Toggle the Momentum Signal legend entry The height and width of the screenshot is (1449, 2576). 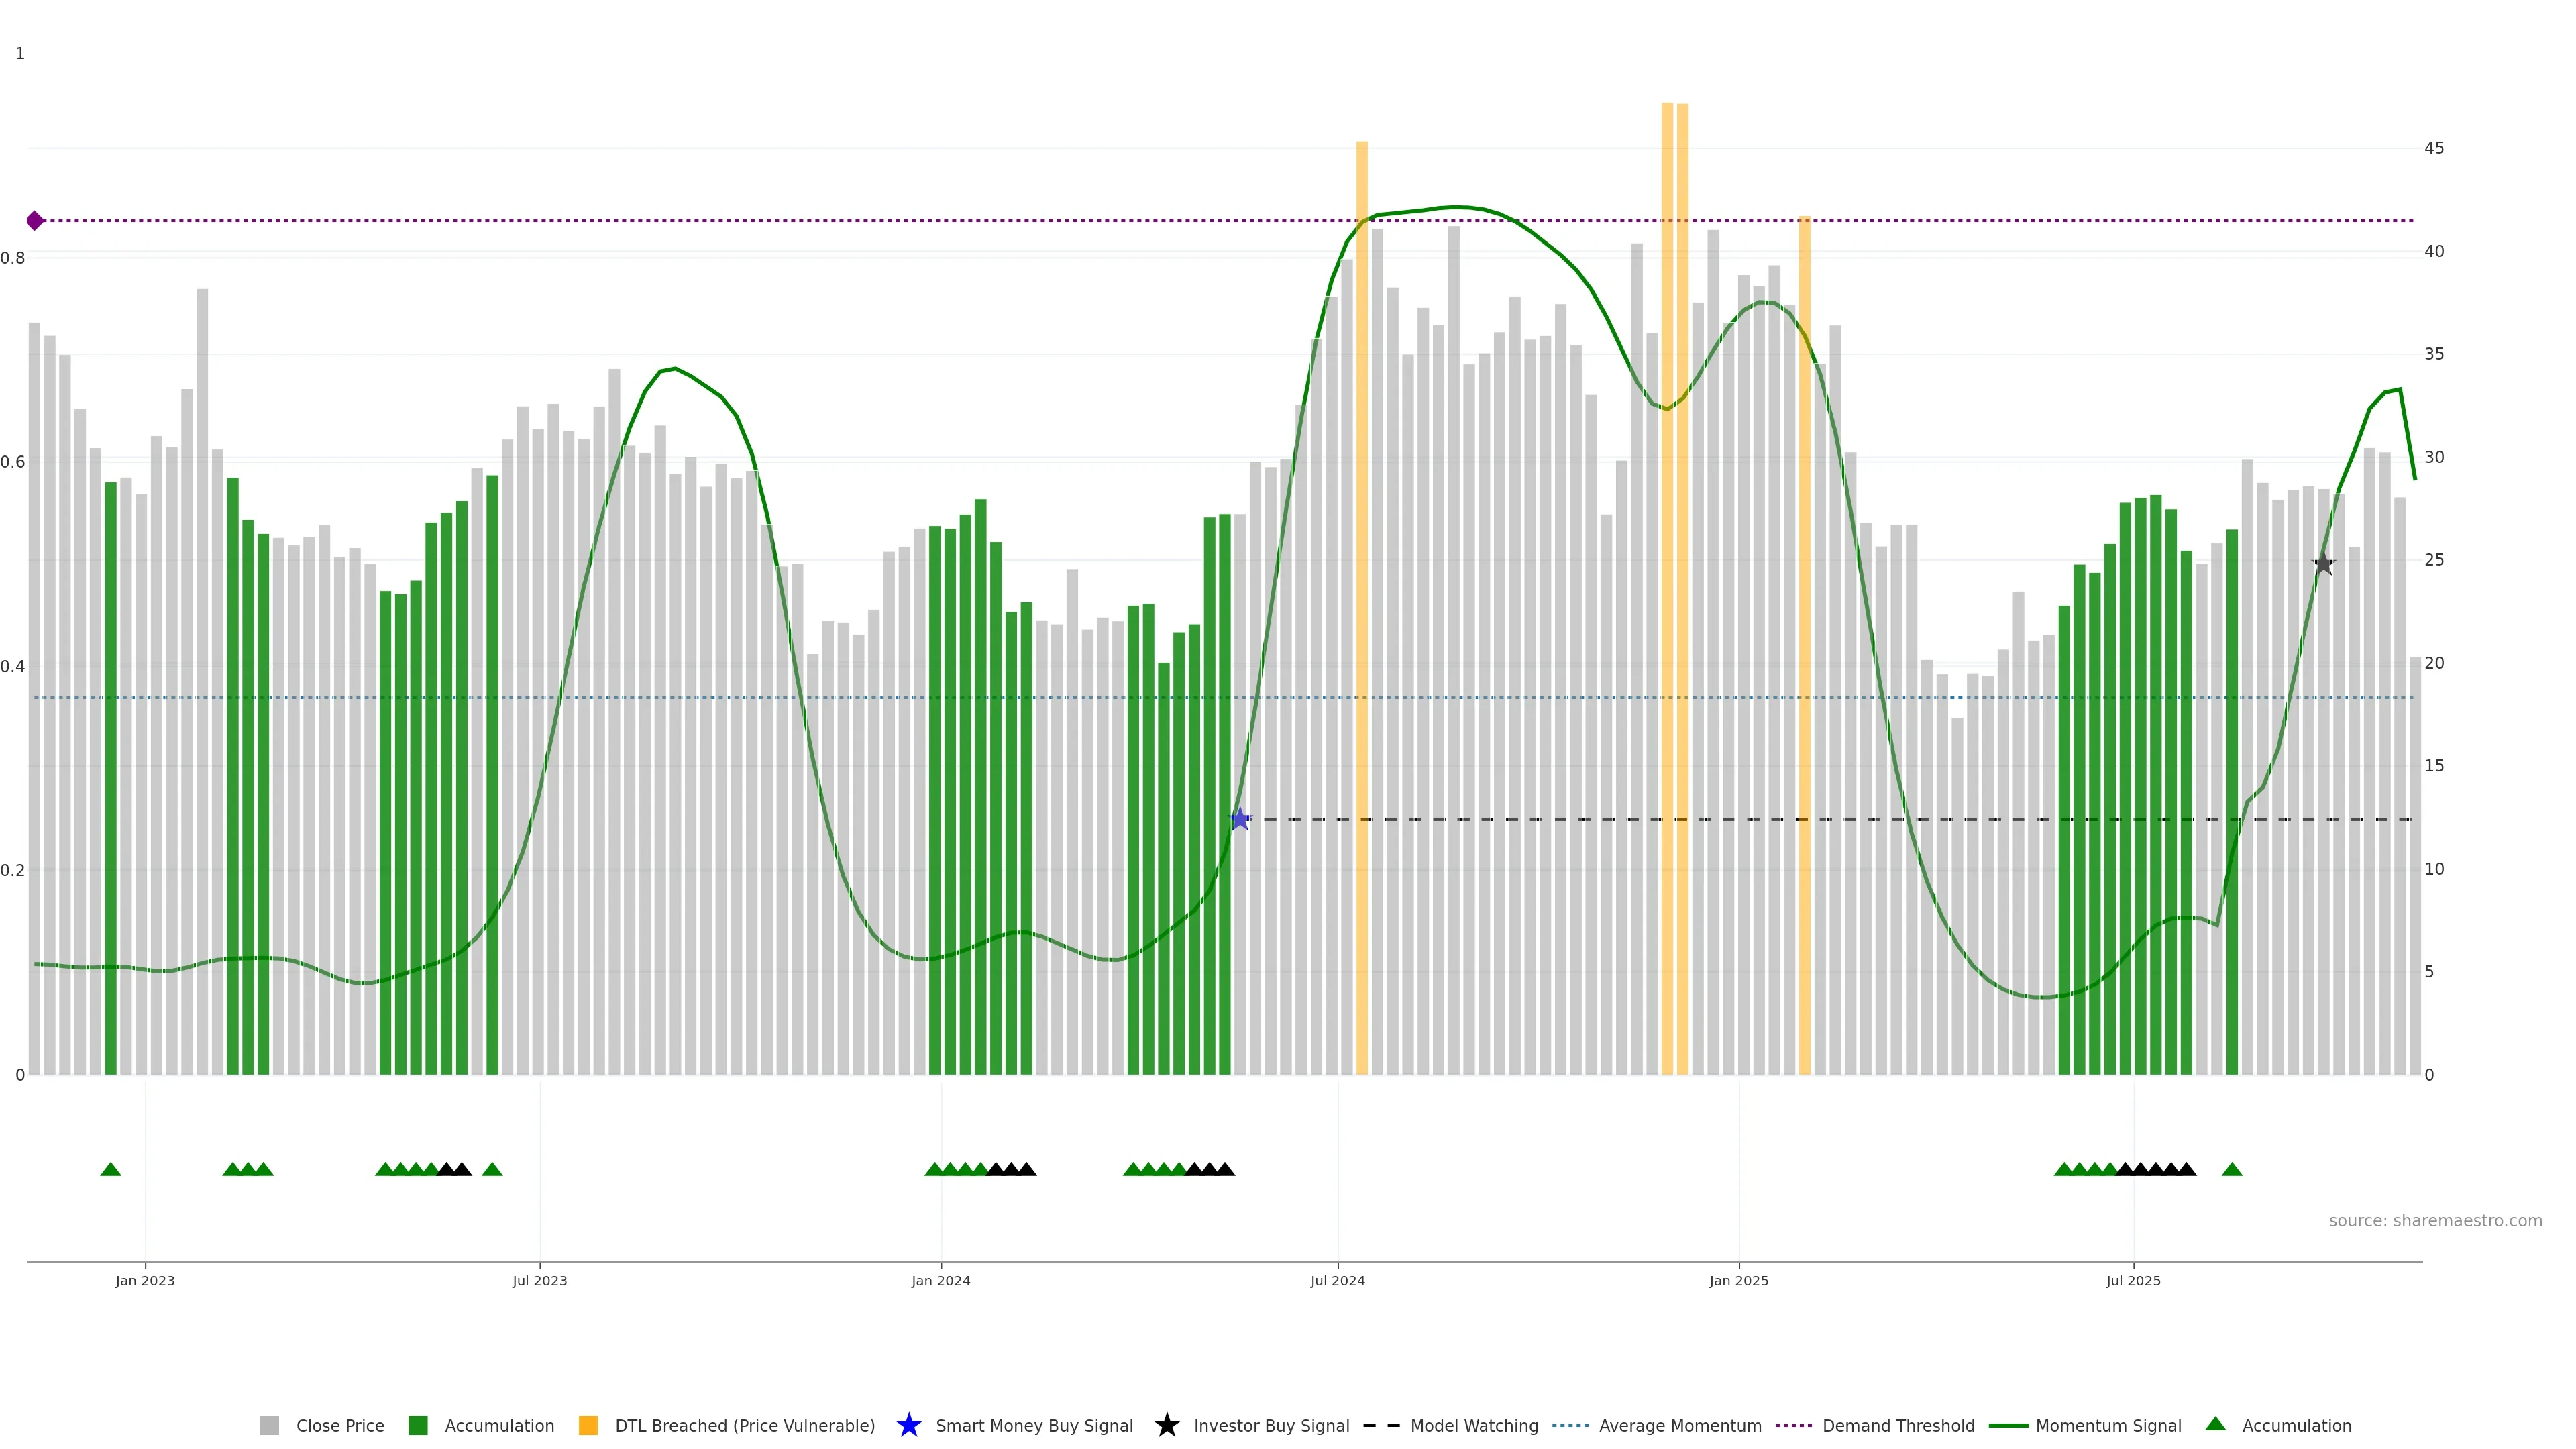tap(2108, 1425)
